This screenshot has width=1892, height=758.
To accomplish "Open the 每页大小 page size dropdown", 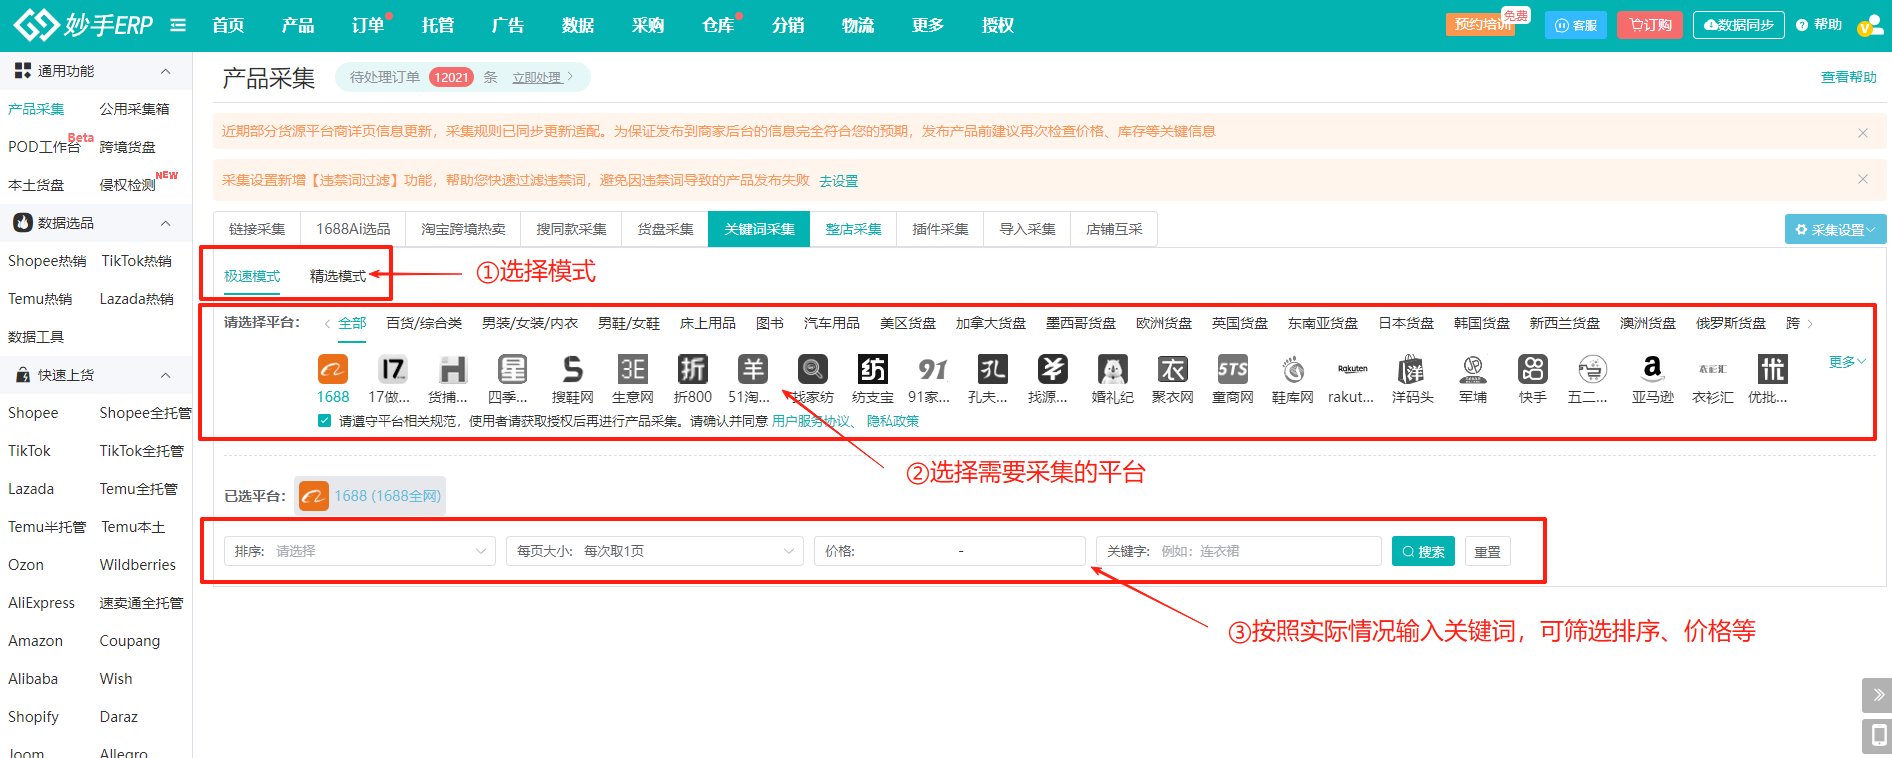I will [655, 551].
